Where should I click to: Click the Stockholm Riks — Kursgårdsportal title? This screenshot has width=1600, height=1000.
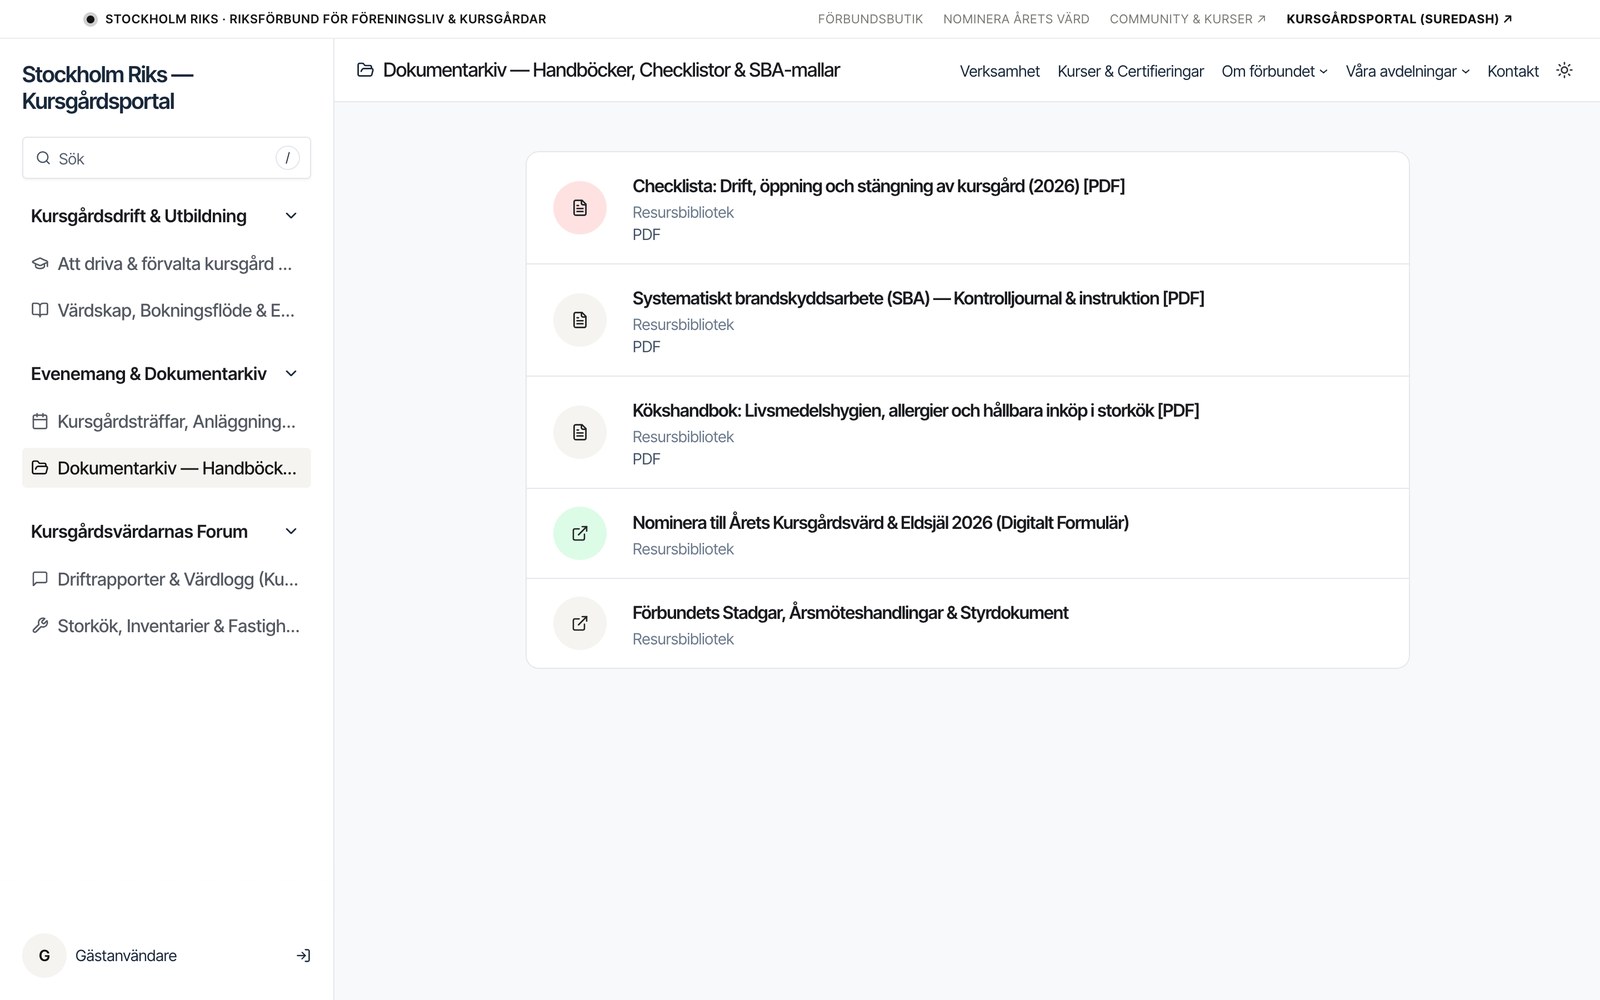[108, 88]
